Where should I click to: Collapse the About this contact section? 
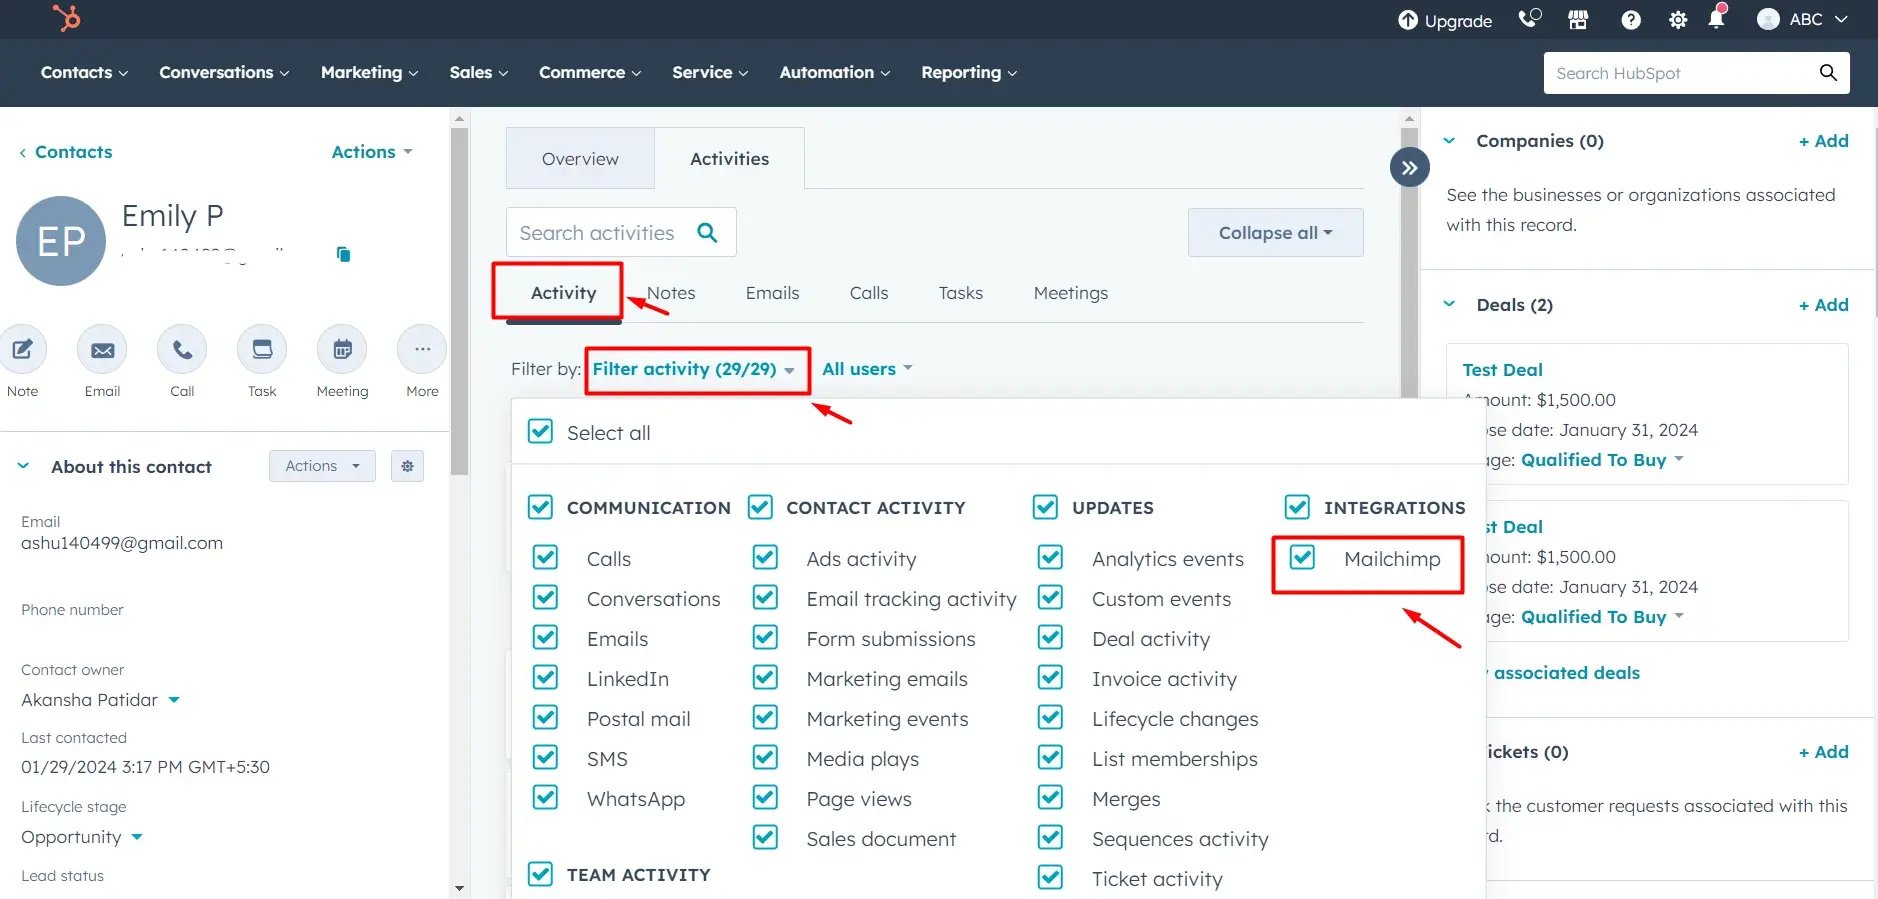tap(24, 466)
